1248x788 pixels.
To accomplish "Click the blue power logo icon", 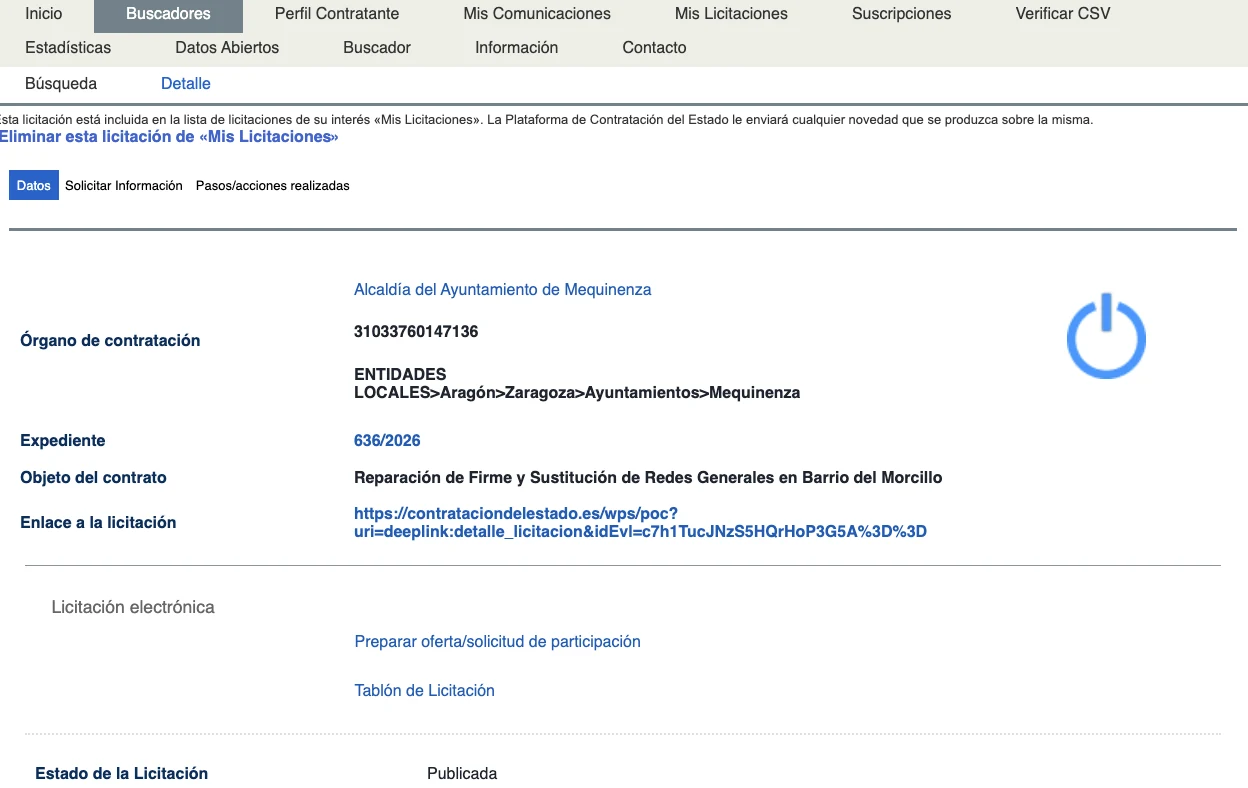I will click(x=1105, y=336).
